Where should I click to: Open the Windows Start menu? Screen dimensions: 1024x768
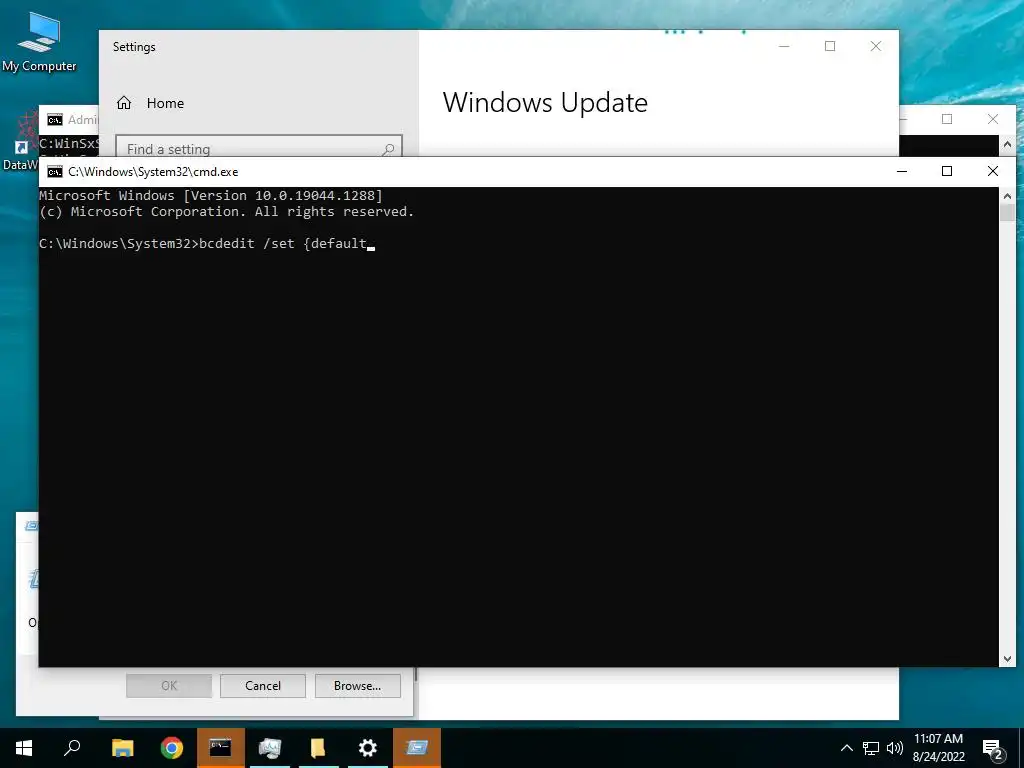point(24,748)
